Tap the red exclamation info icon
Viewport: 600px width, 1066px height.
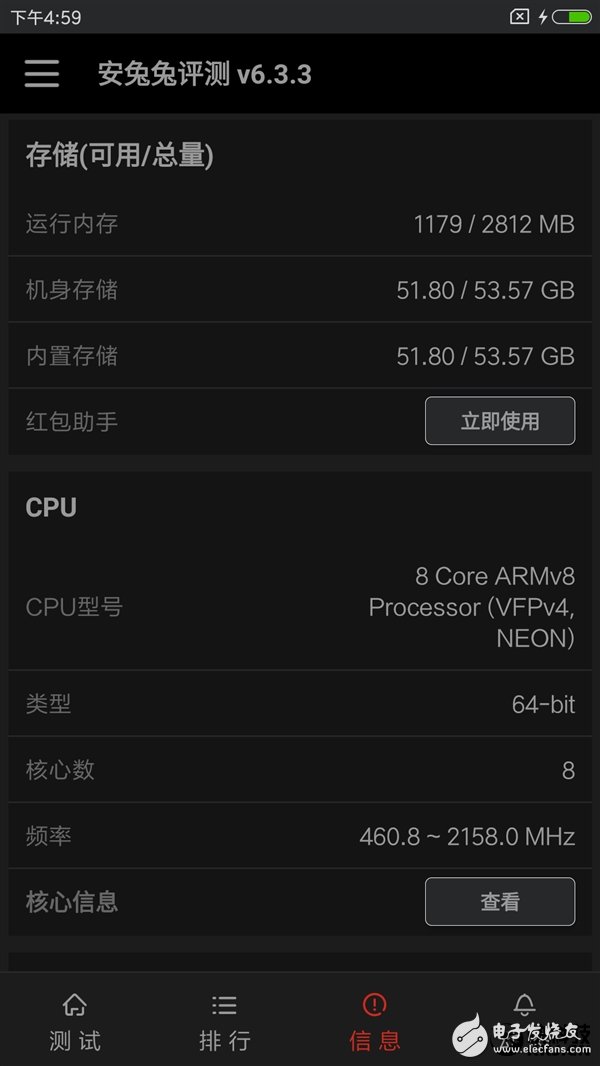click(x=374, y=1005)
